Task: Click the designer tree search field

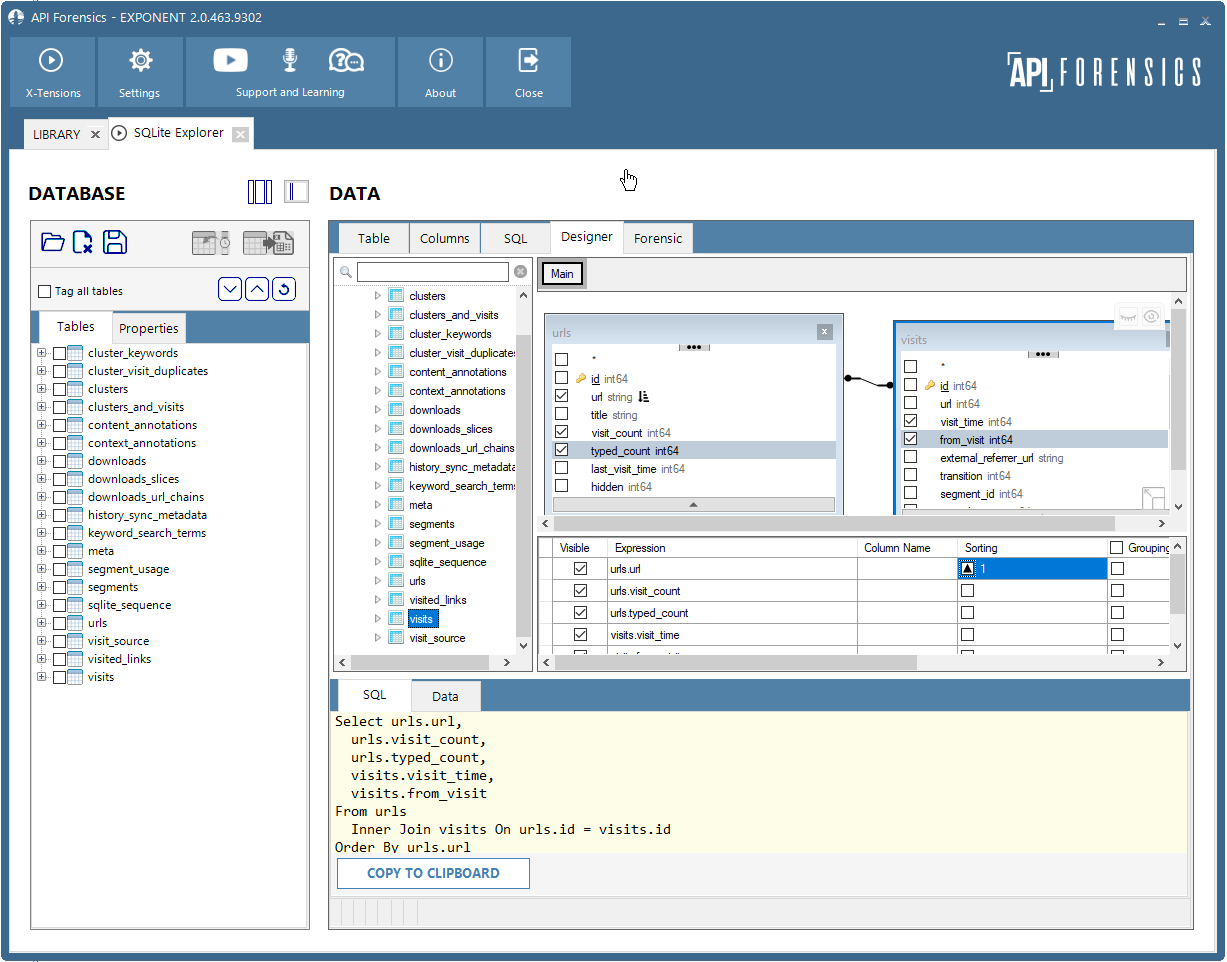Action: click(x=433, y=272)
